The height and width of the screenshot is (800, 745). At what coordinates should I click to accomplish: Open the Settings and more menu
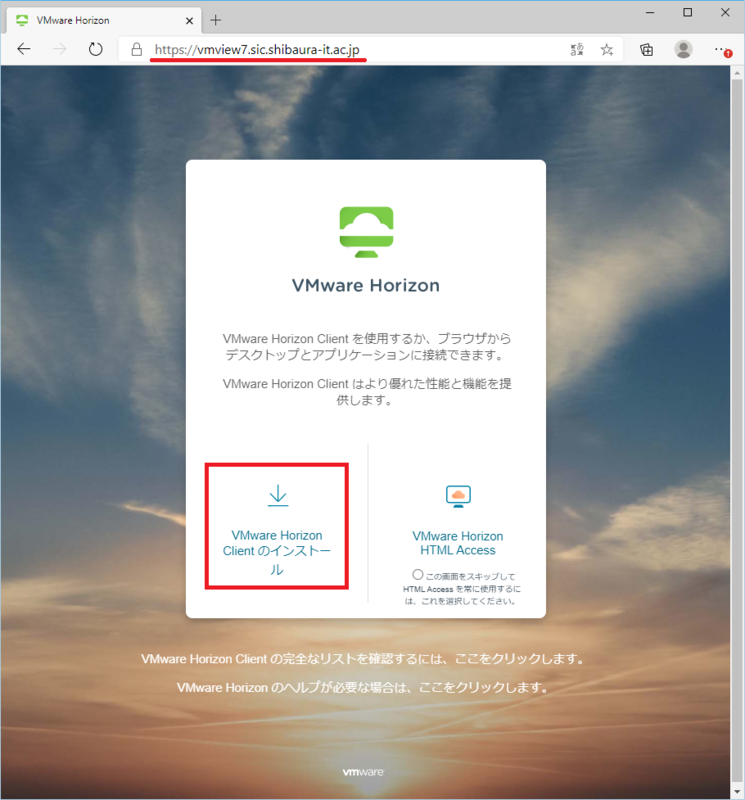tap(722, 50)
